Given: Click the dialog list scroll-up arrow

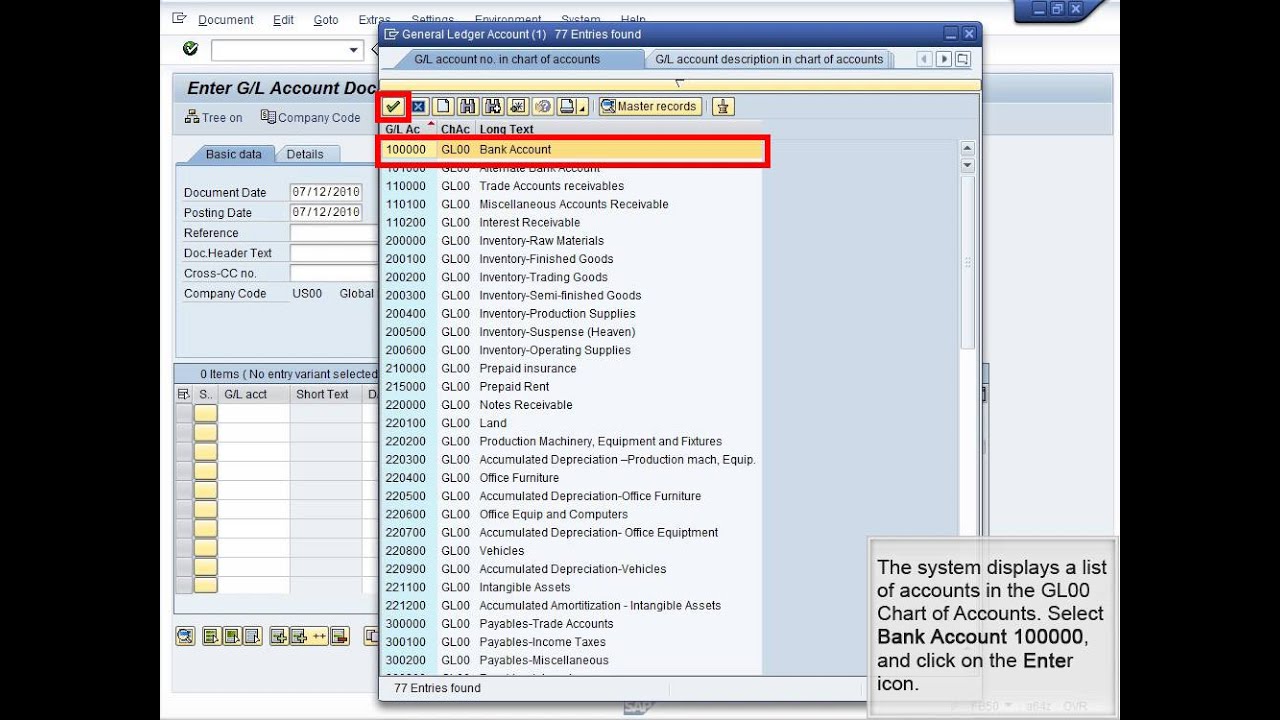Looking at the screenshot, I should point(967,148).
